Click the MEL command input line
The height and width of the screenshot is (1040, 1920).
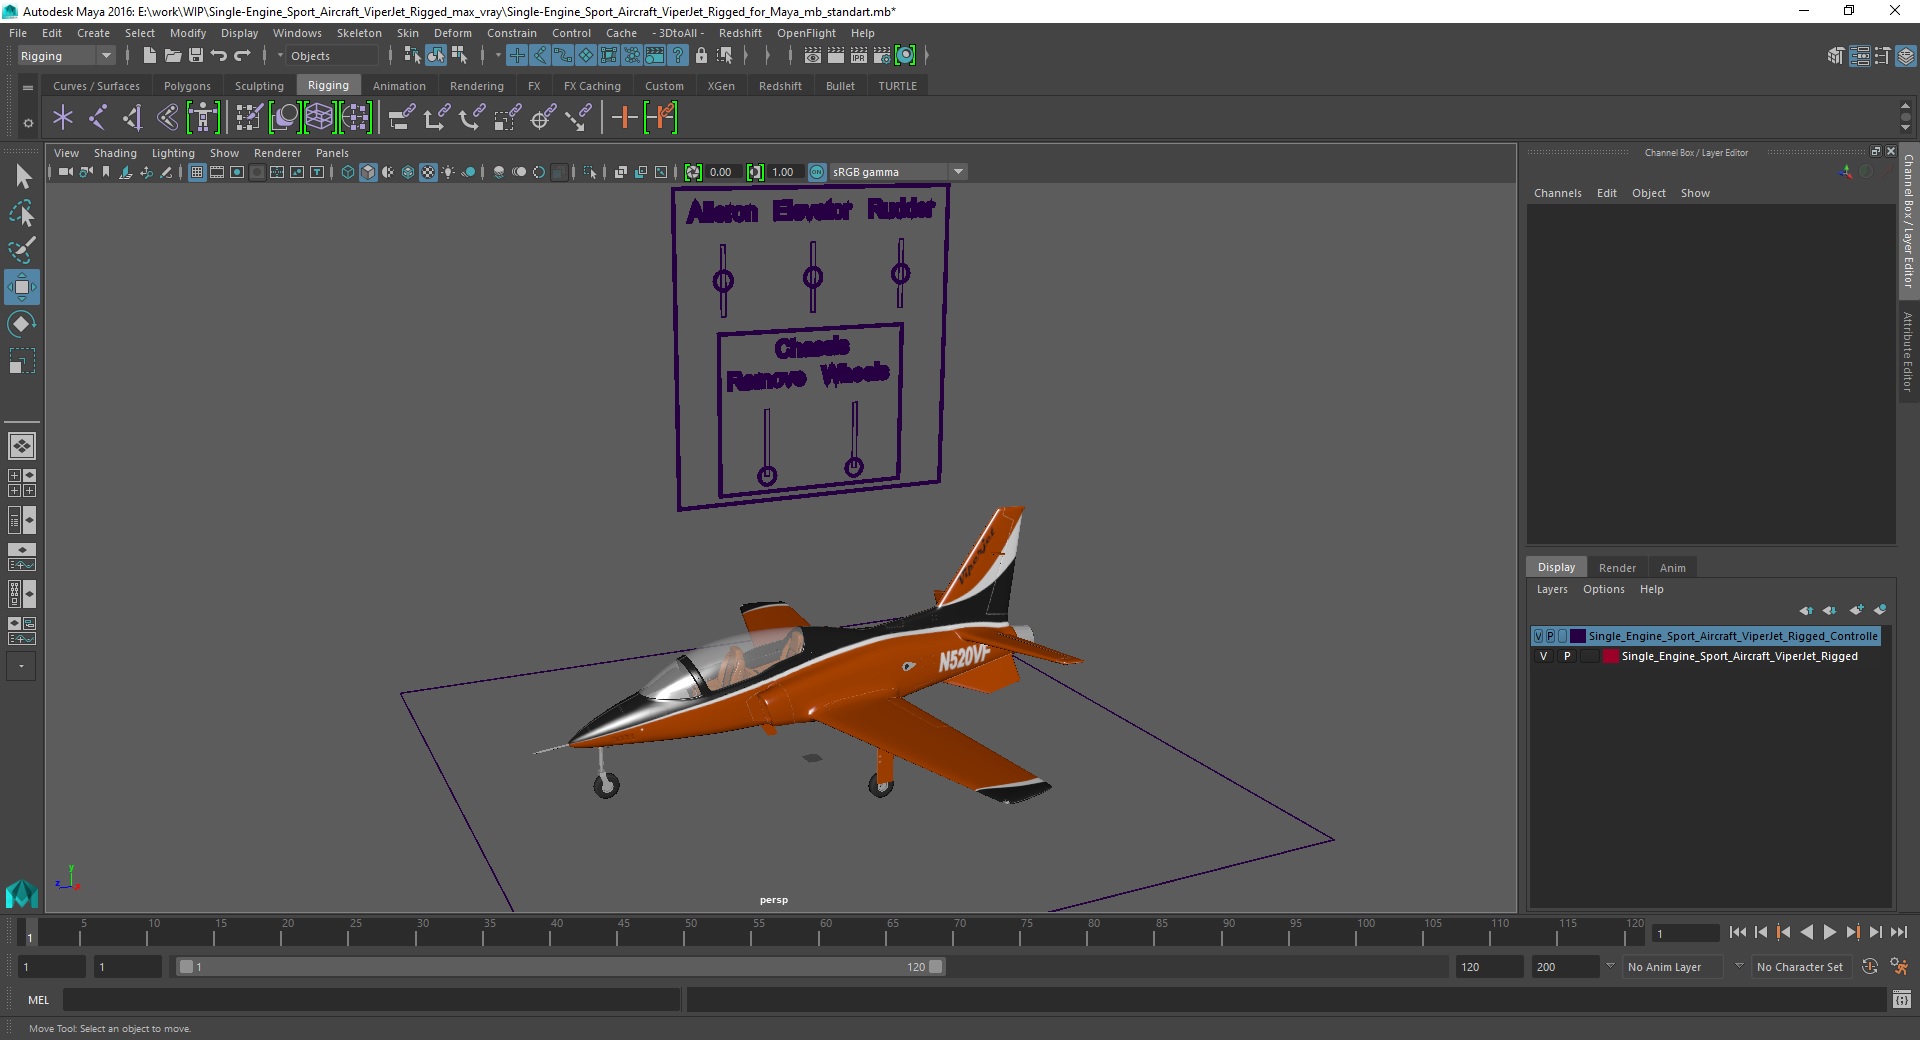point(372,999)
